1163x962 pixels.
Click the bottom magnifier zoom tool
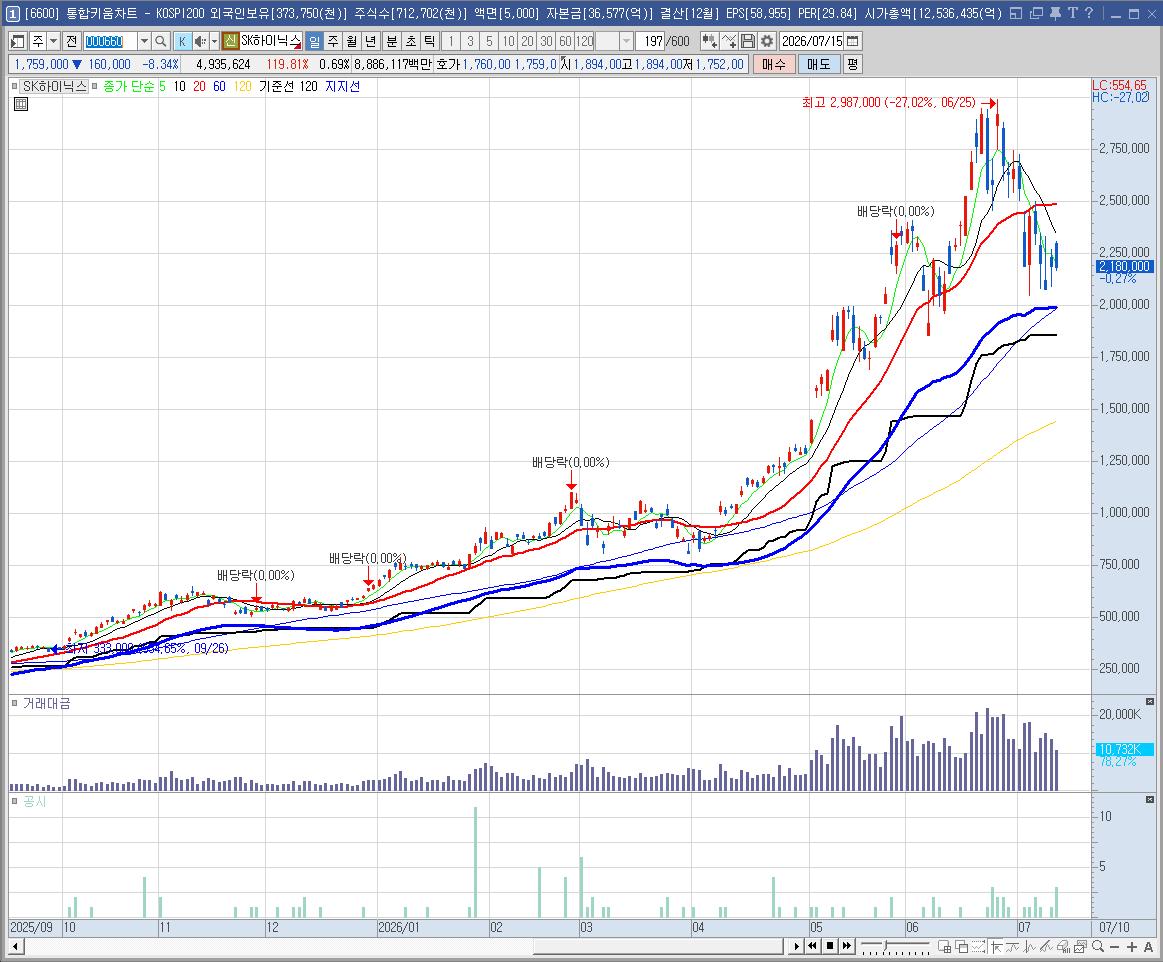coord(1098,946)
